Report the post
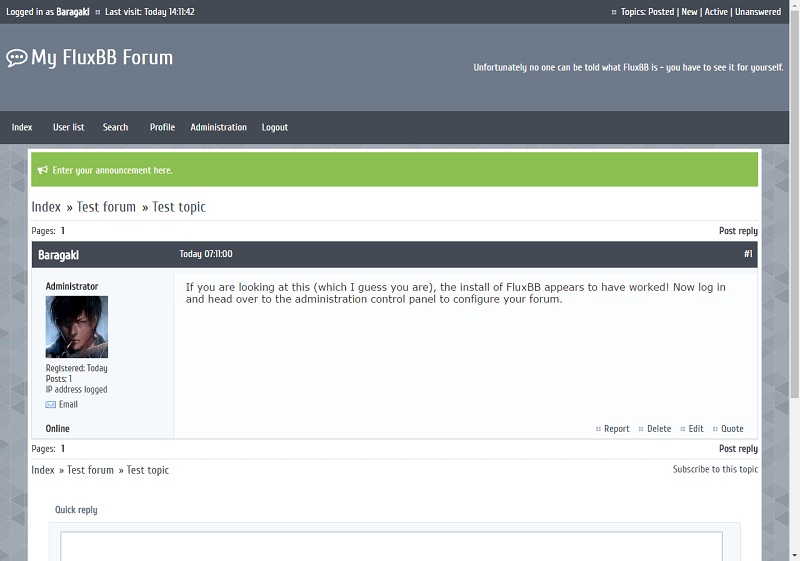 pyautogui.click(x=616, y=428)
